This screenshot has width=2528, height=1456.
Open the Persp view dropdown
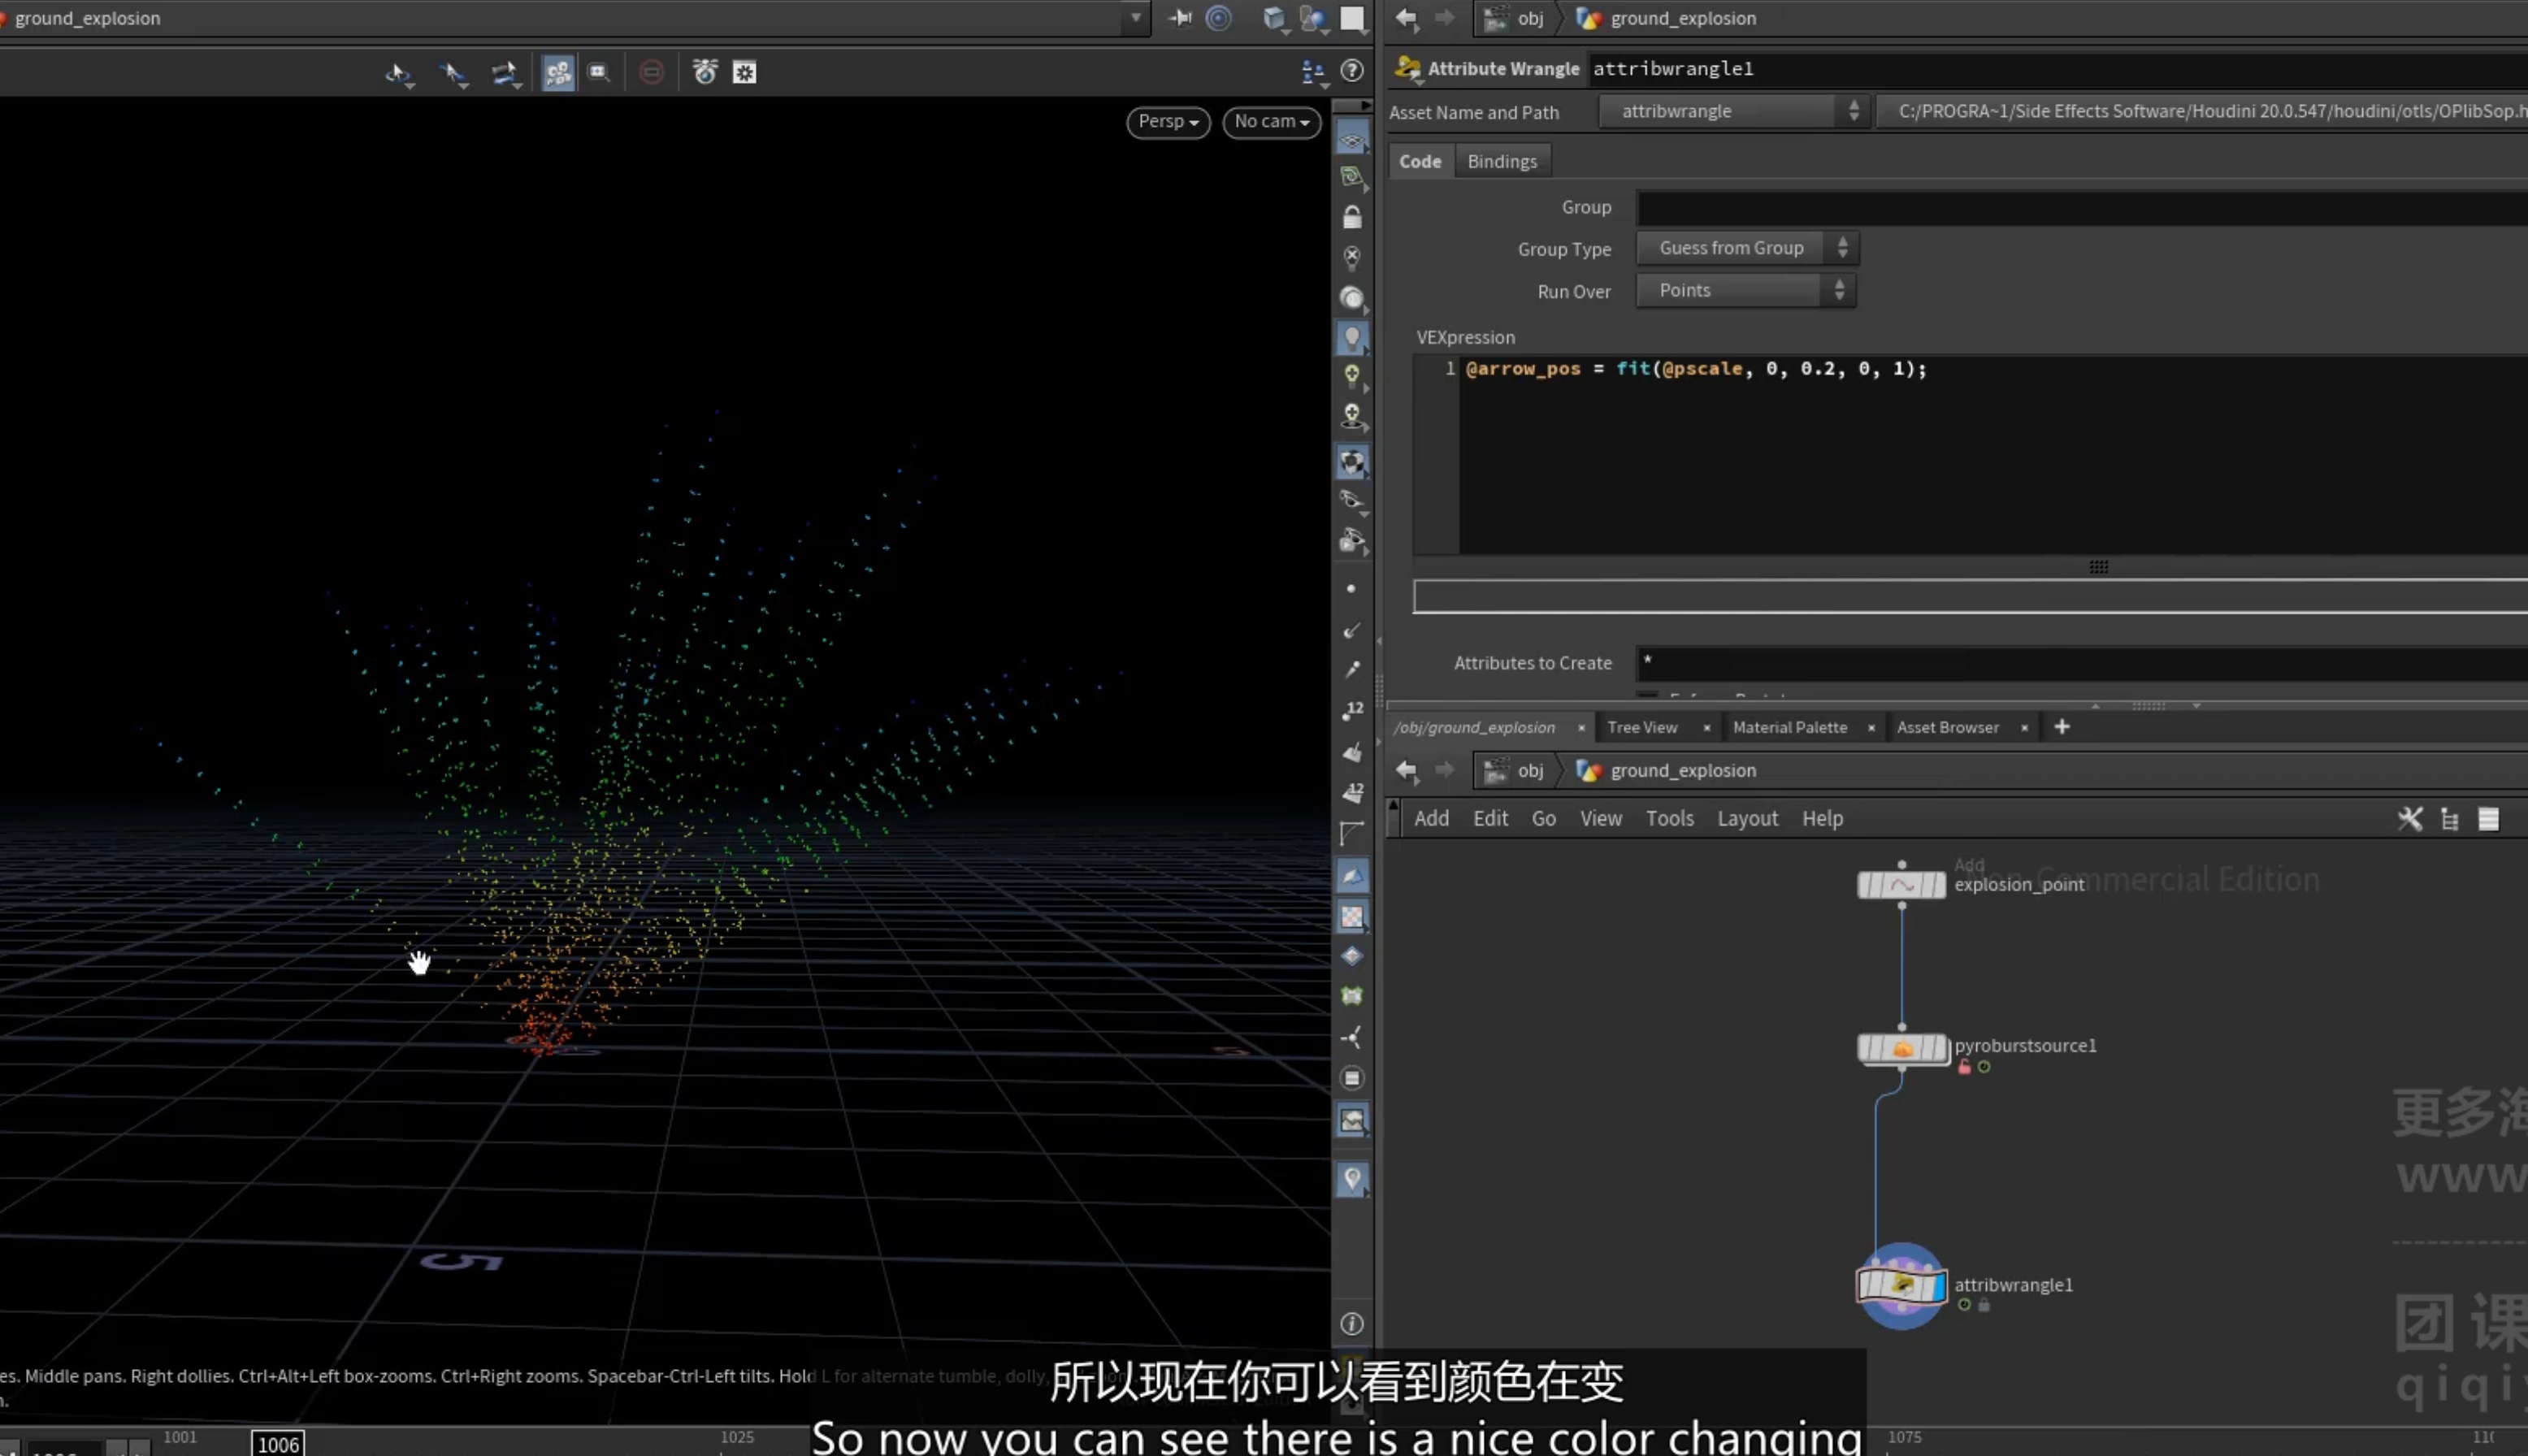point(1168,122)
